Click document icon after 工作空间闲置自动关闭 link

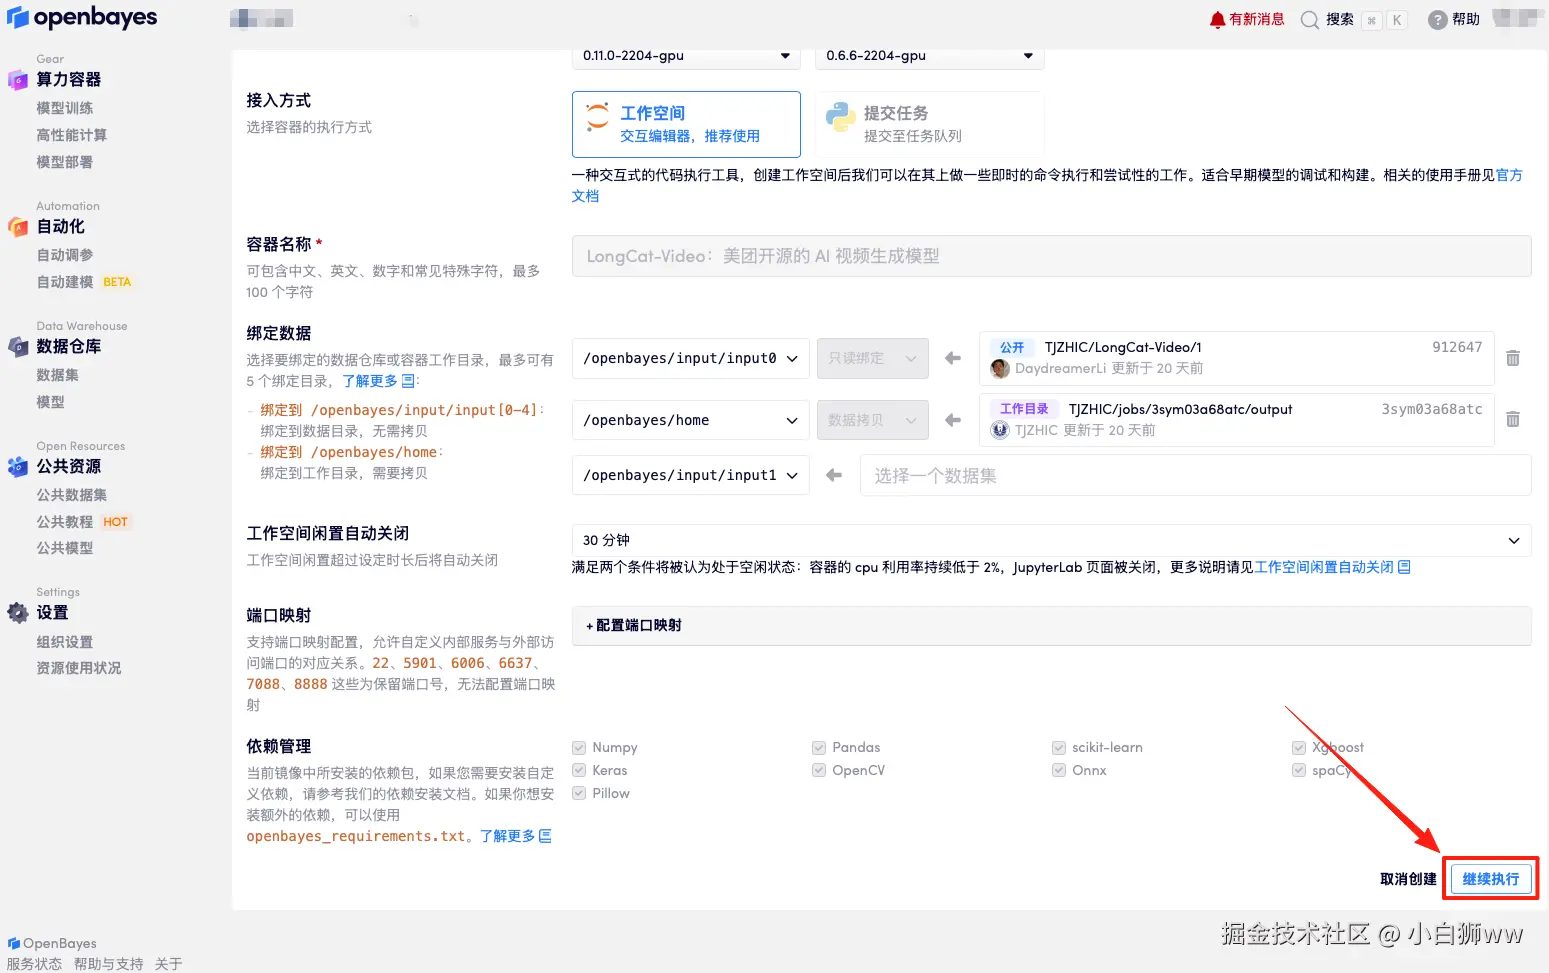point(1404,567)
